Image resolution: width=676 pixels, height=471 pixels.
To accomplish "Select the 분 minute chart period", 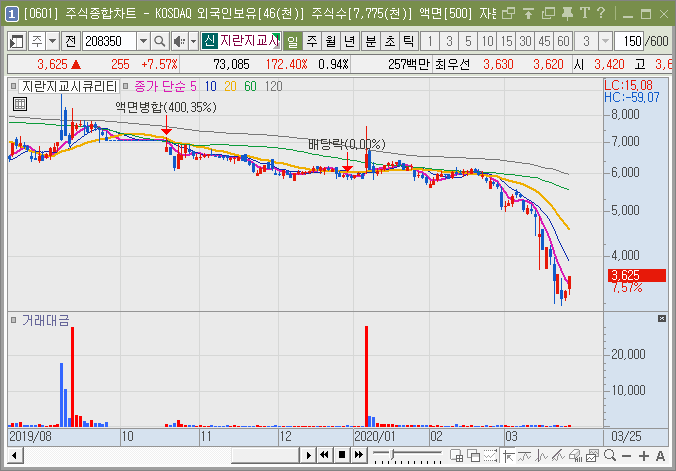I will pyautogui.click(x=370, y=41).
